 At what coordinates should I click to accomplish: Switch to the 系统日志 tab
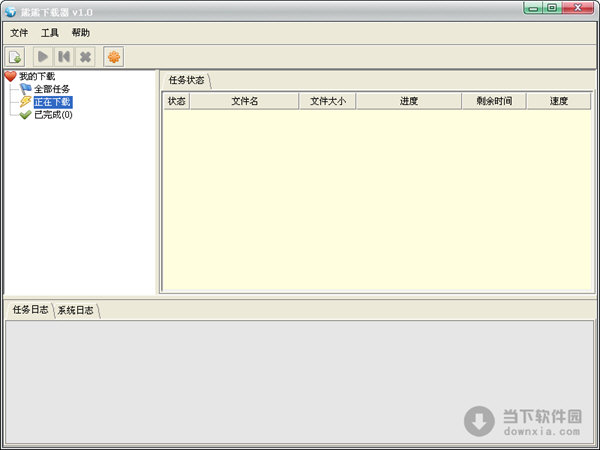[76, 310]
